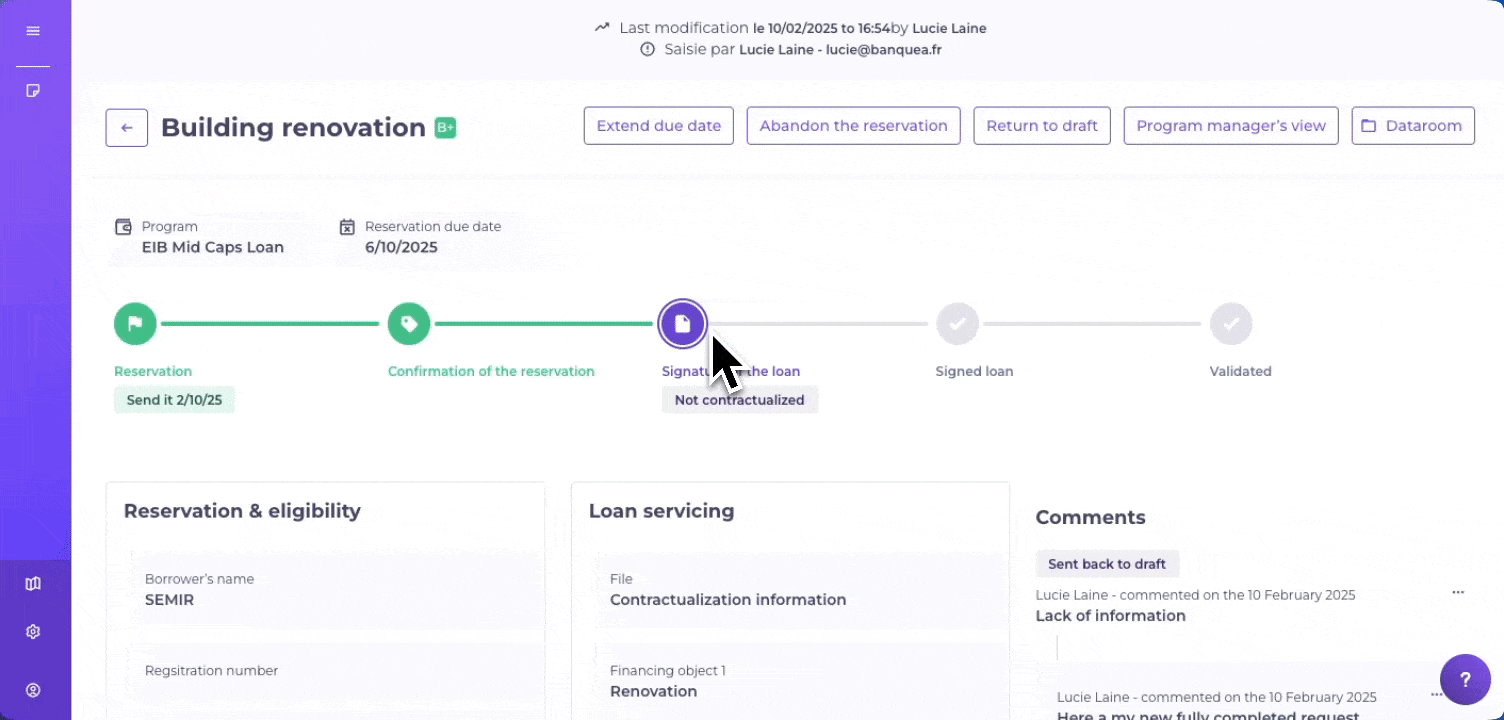The height and width of the screenshot is (720, 1504).
Task: Select Confirmation of the reservation step icon
Action: (x=409, y=324)
